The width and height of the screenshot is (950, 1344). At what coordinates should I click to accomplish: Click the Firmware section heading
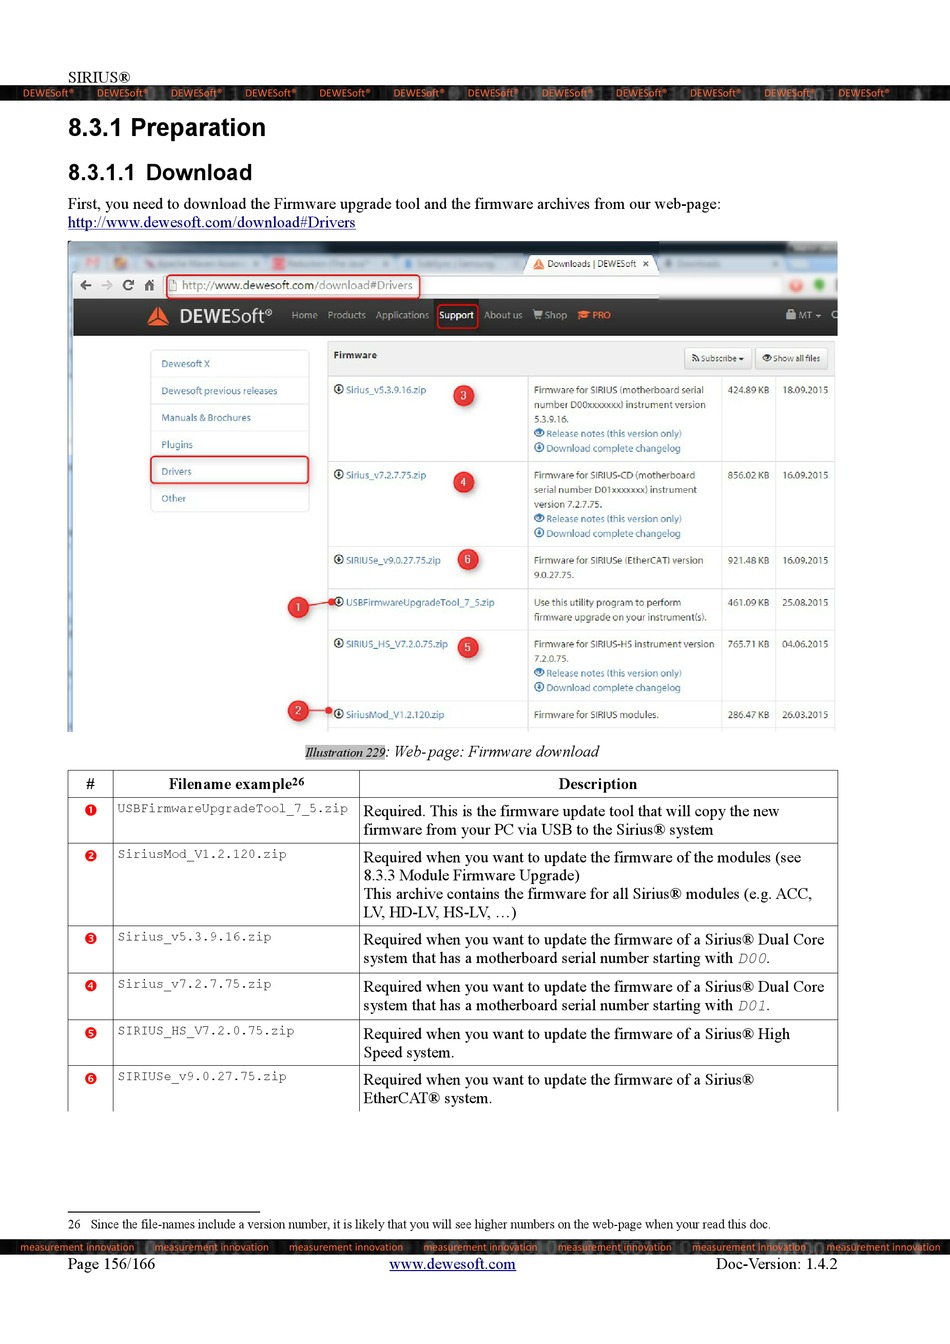pyautogui.click(x=355, y=355)
